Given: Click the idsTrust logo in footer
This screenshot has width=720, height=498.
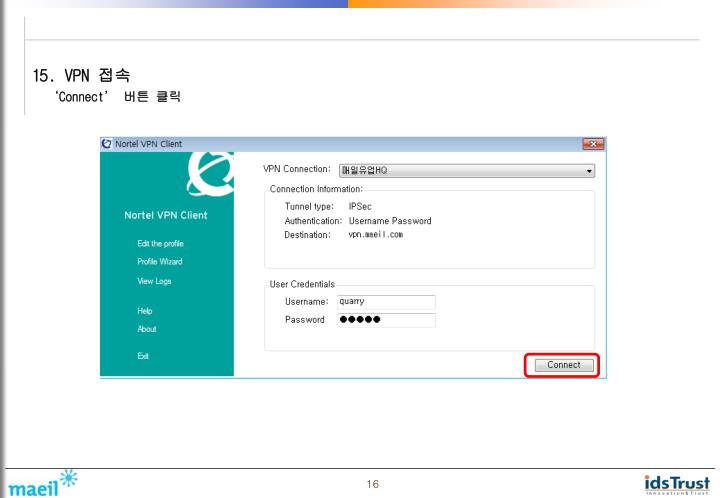Looking at the screenshot, I should click(x=677, y=484).
